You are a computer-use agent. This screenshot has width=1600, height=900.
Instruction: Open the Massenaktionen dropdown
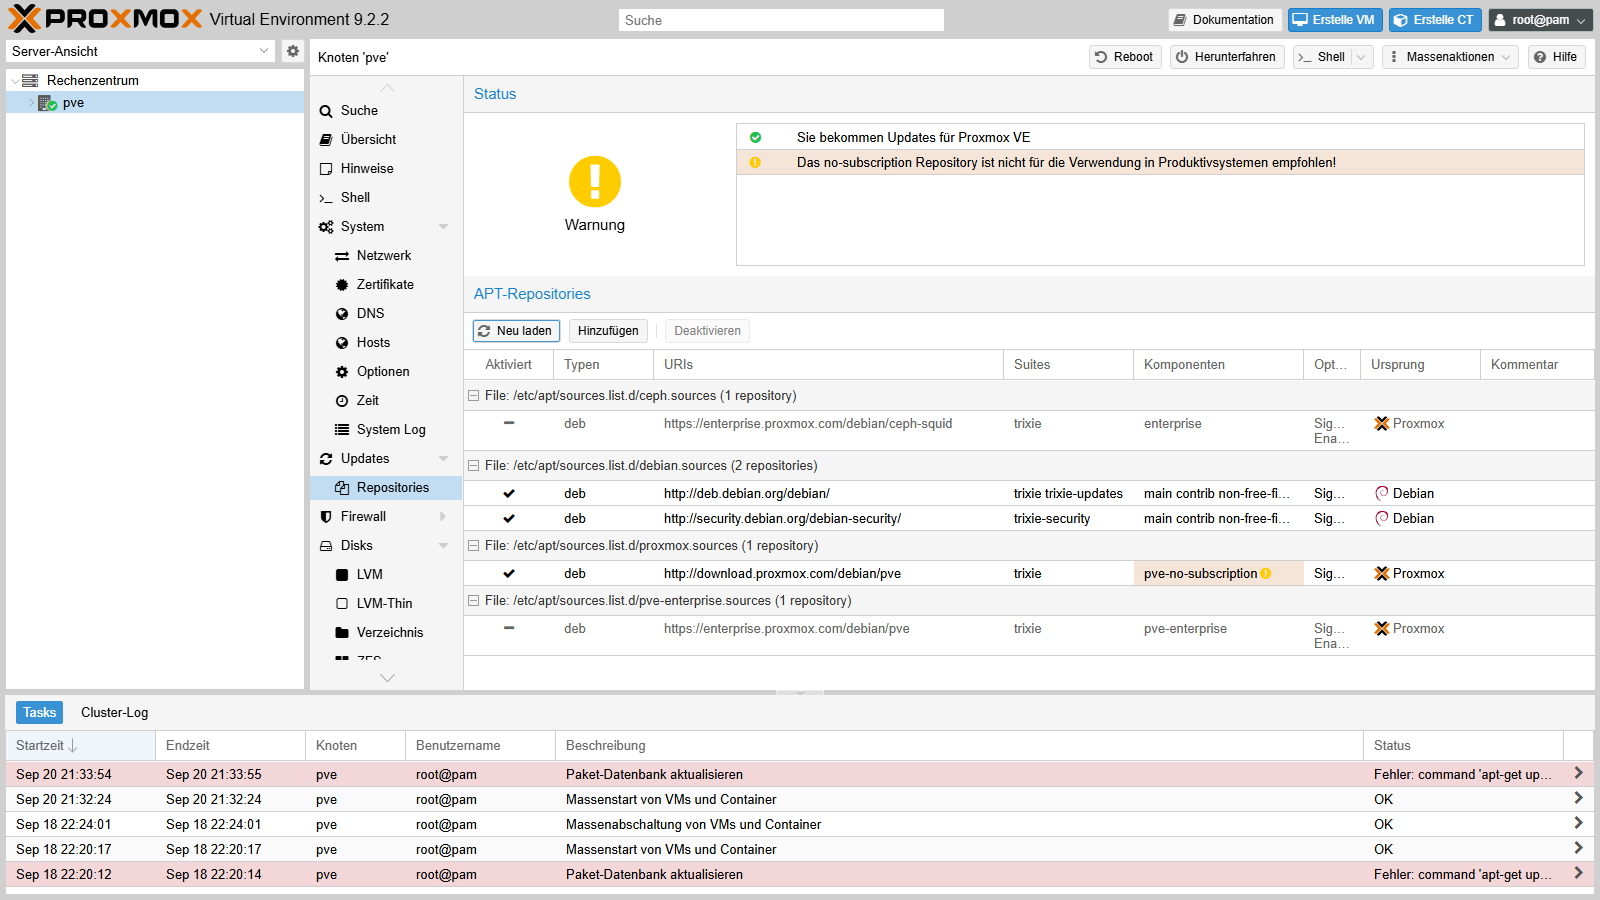[1450, 57]
